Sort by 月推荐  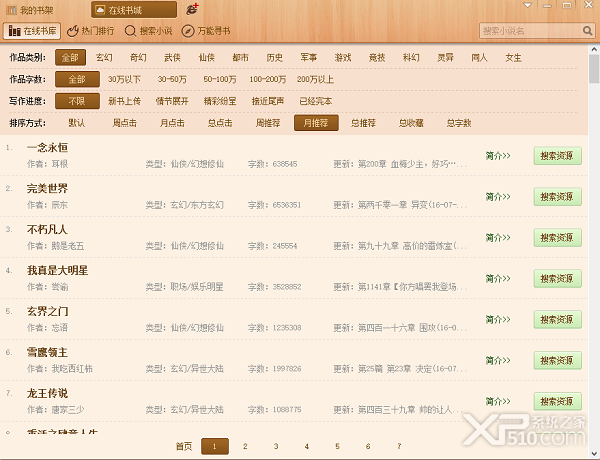pos(316,123)
